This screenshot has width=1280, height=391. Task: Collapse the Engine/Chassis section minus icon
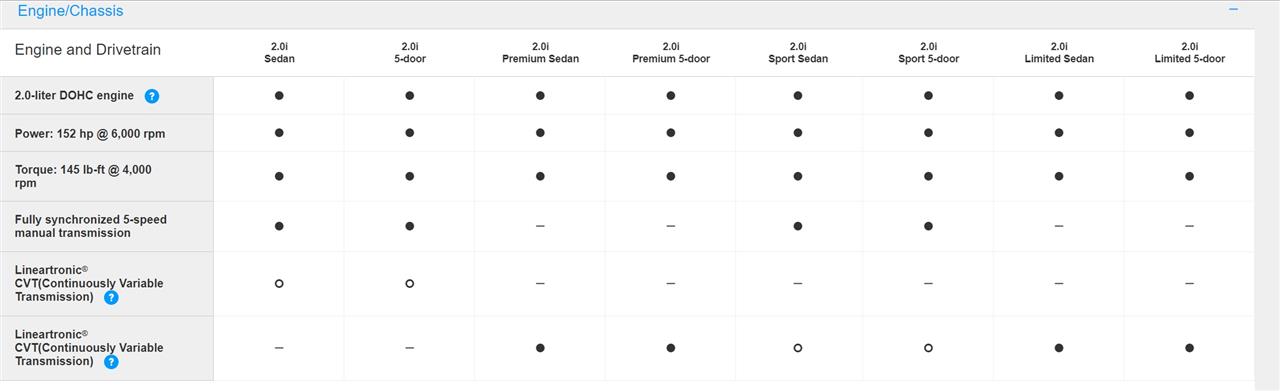pos(1233,9)
